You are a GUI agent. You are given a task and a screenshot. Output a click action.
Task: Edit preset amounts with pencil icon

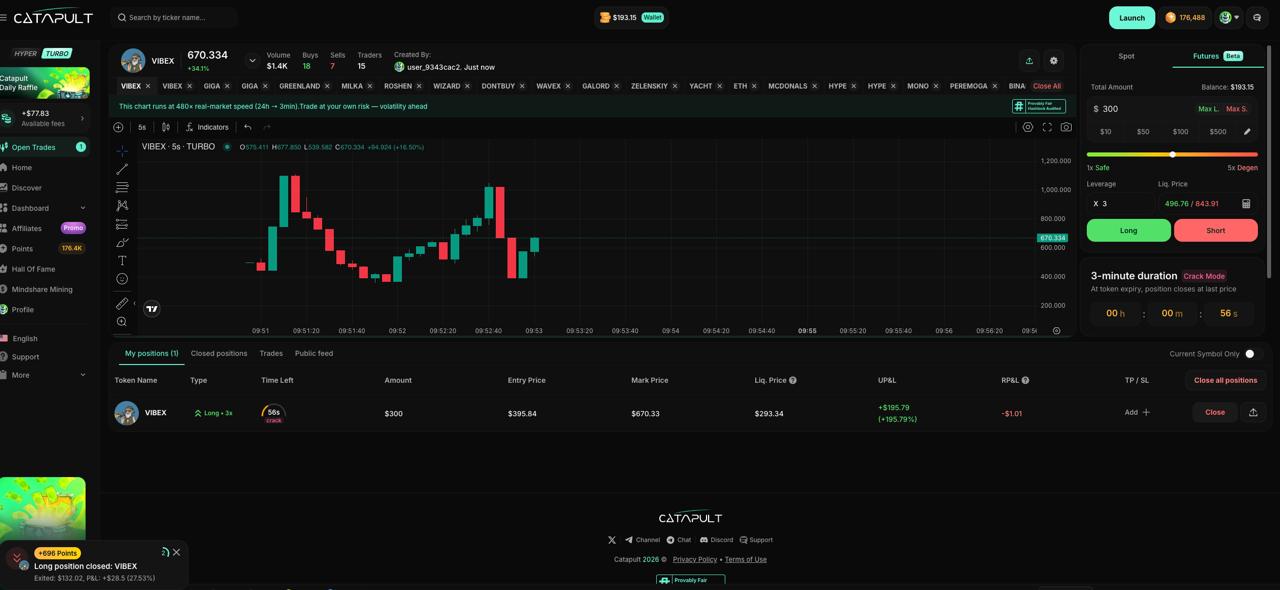[1247, 132]
